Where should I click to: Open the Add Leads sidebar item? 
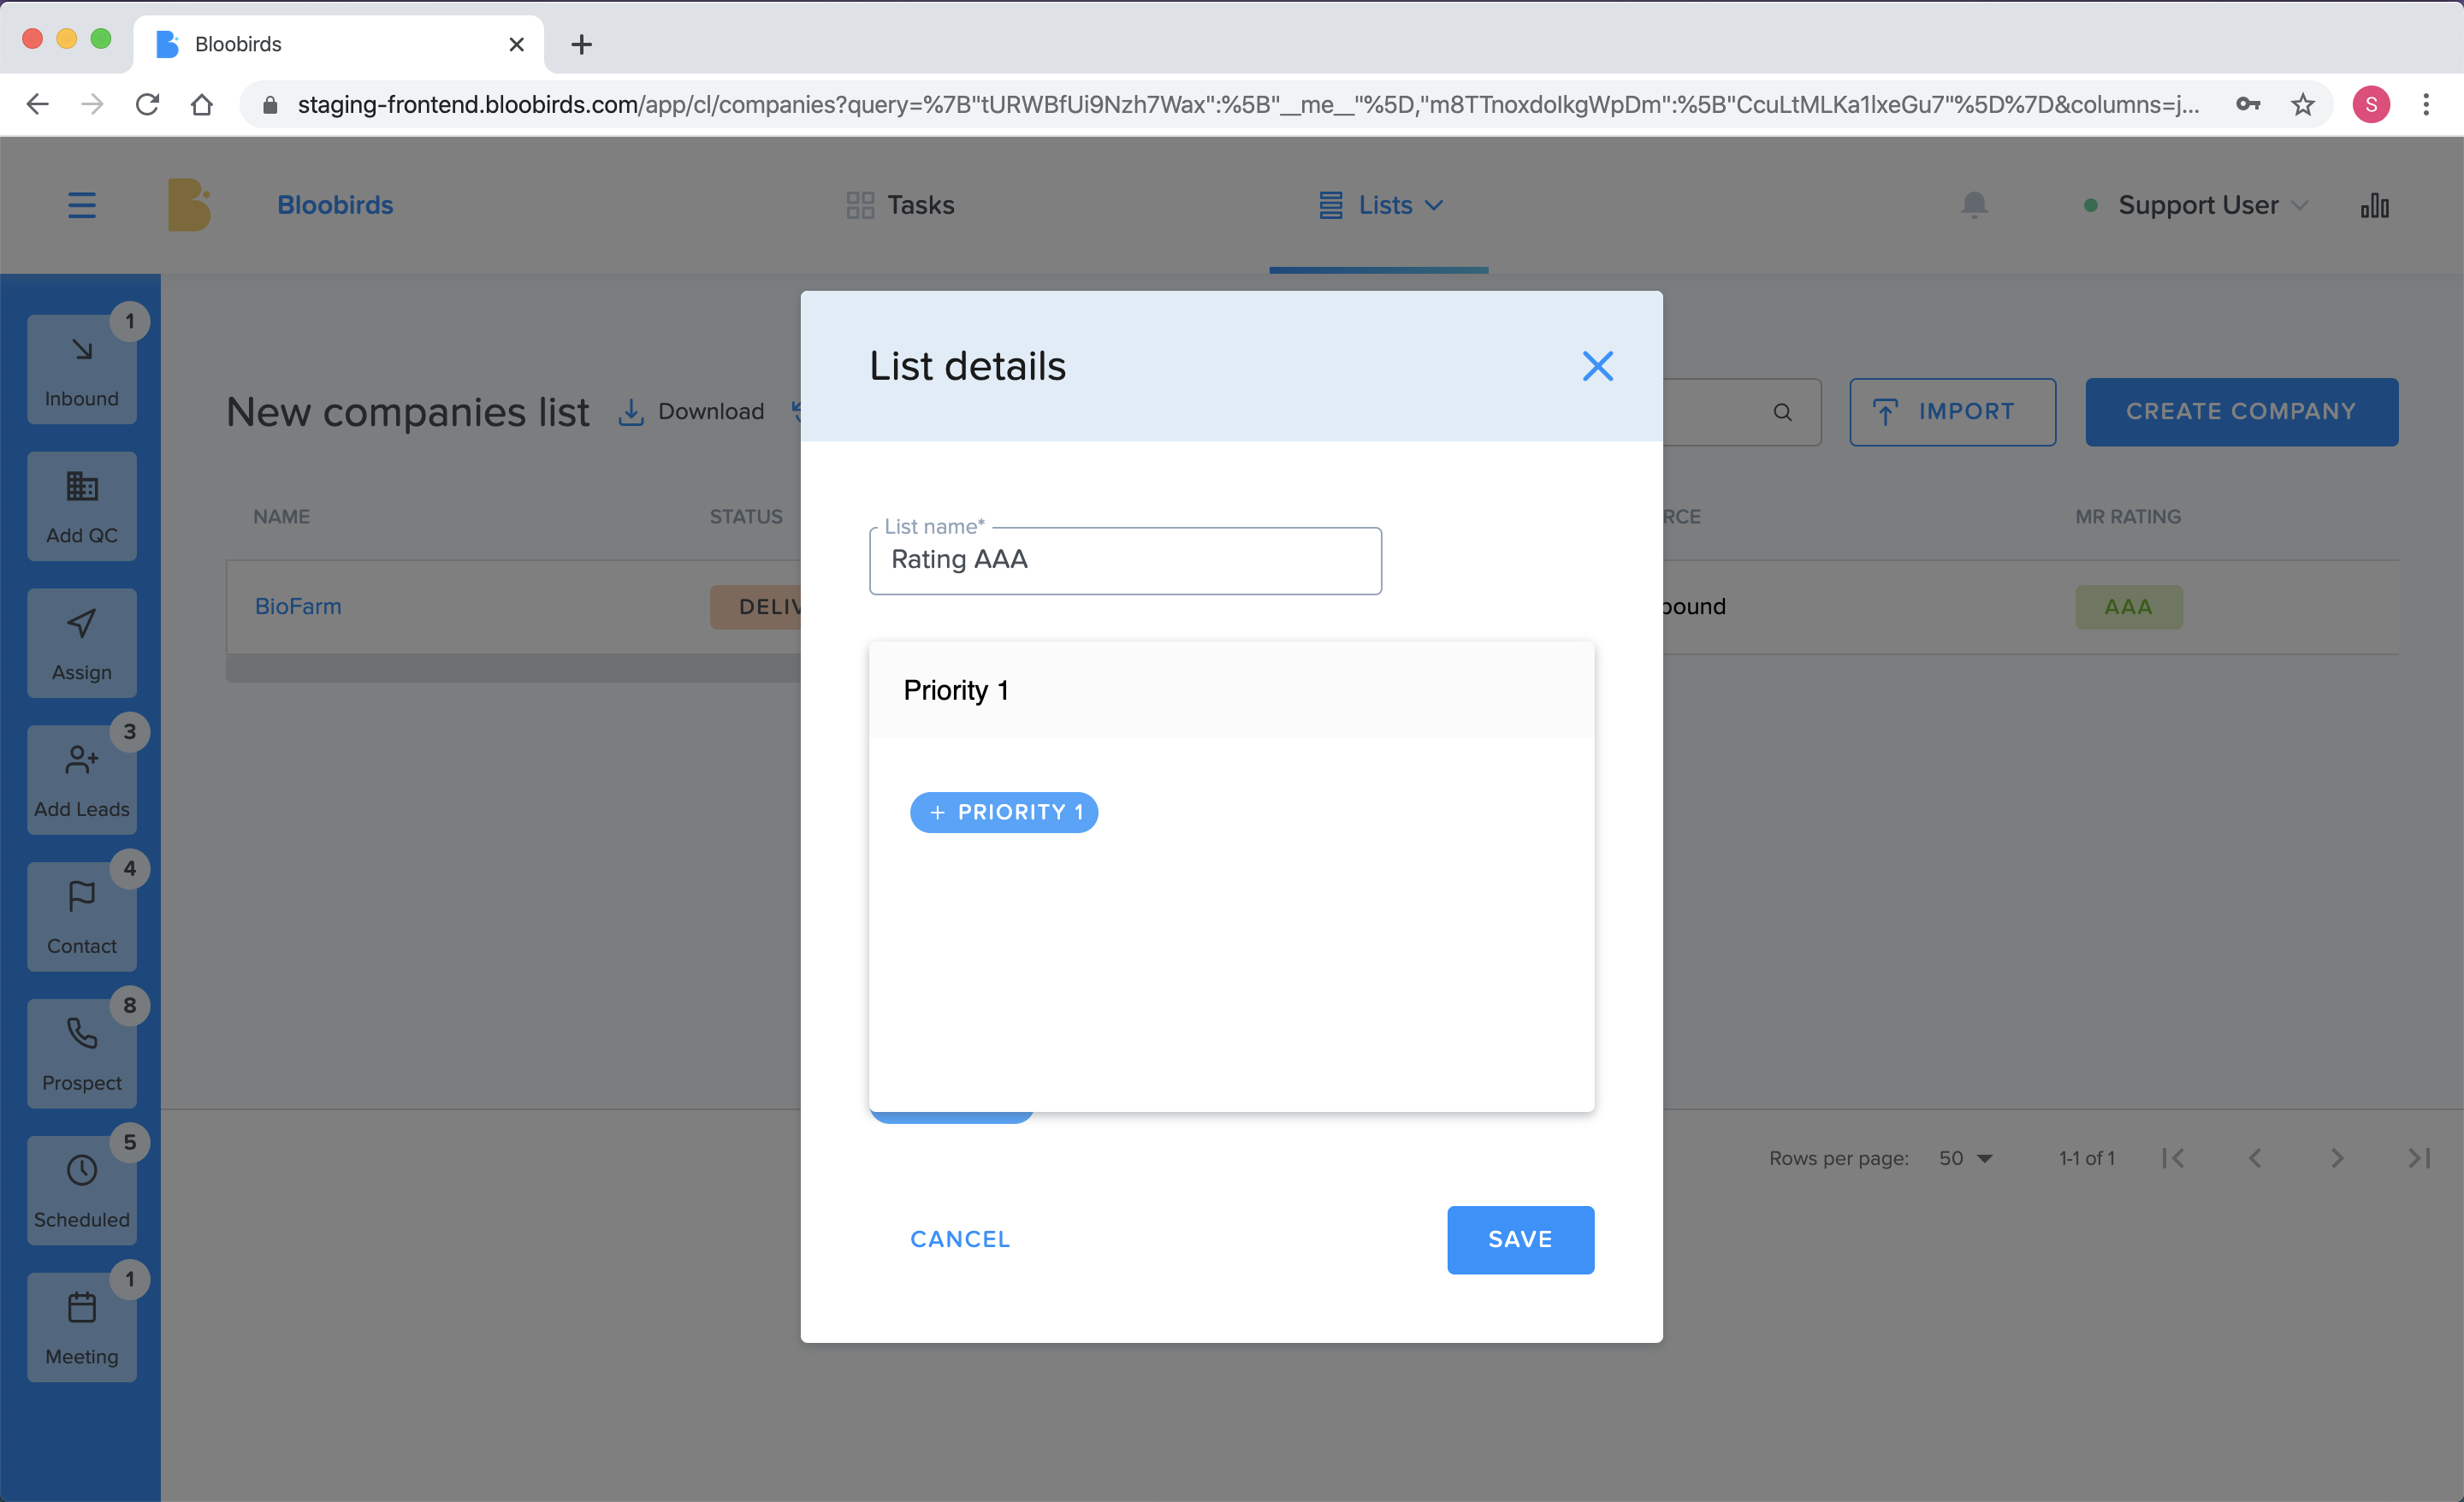coord(82,780)
